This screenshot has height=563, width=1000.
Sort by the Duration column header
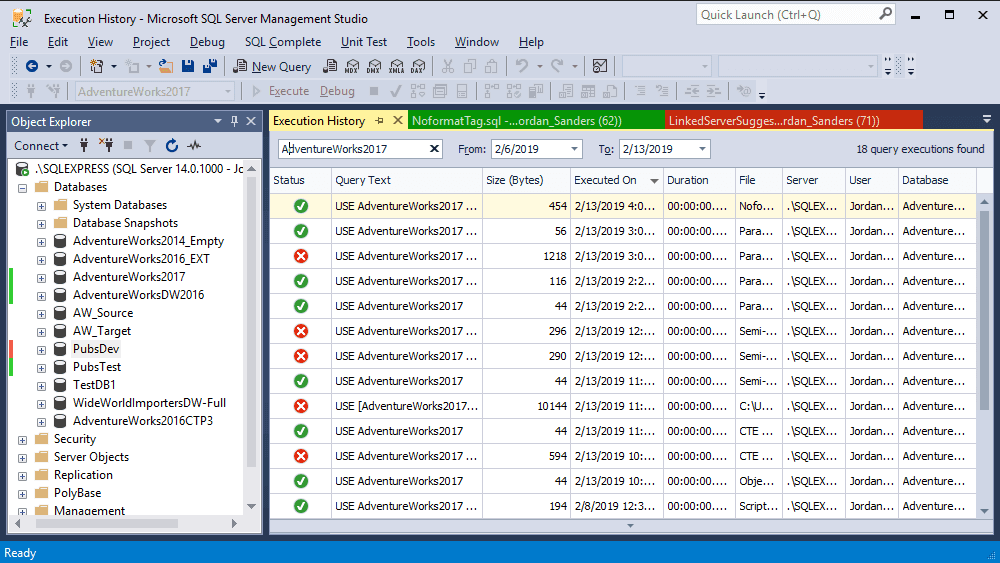(x=699, y=180)
